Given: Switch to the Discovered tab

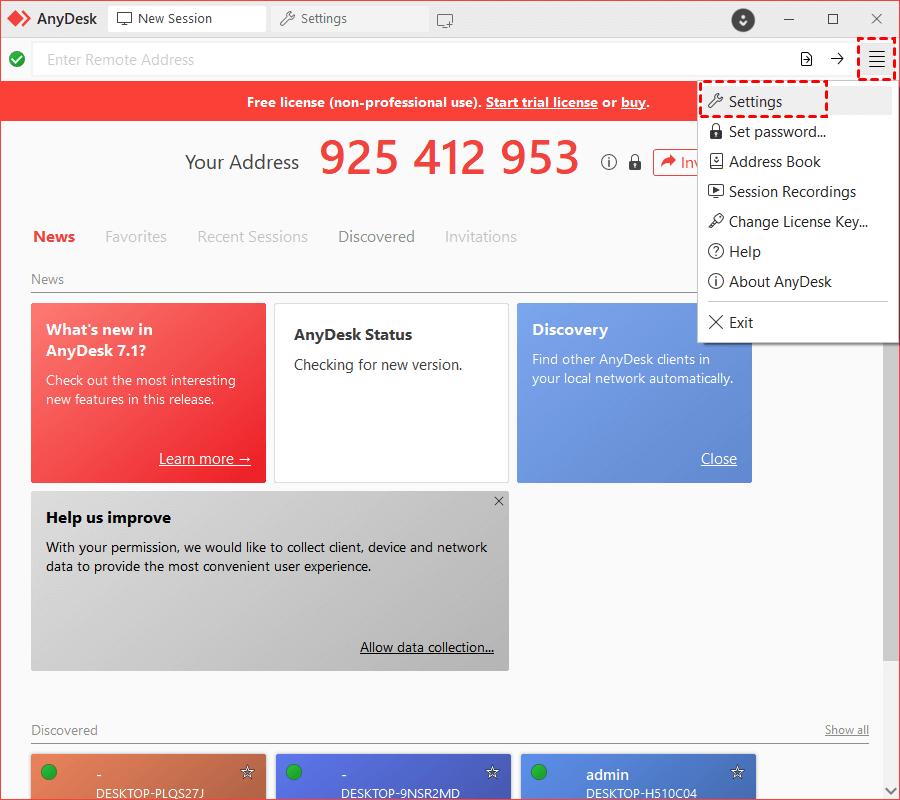Looking at the screenshot, I should 376,237.
